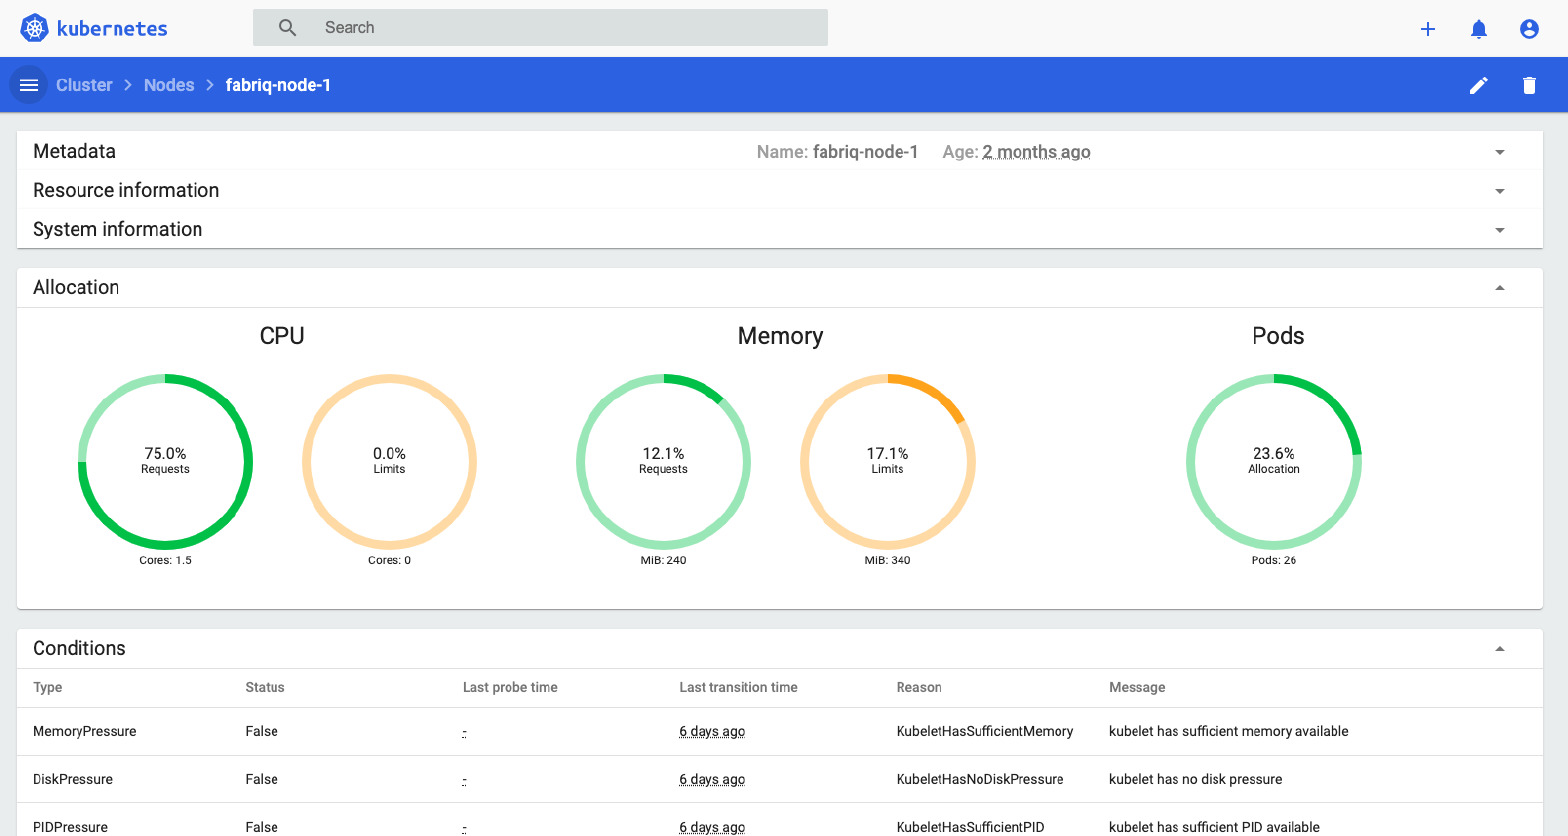Click the trash delete resource icon

(1529, 85)
